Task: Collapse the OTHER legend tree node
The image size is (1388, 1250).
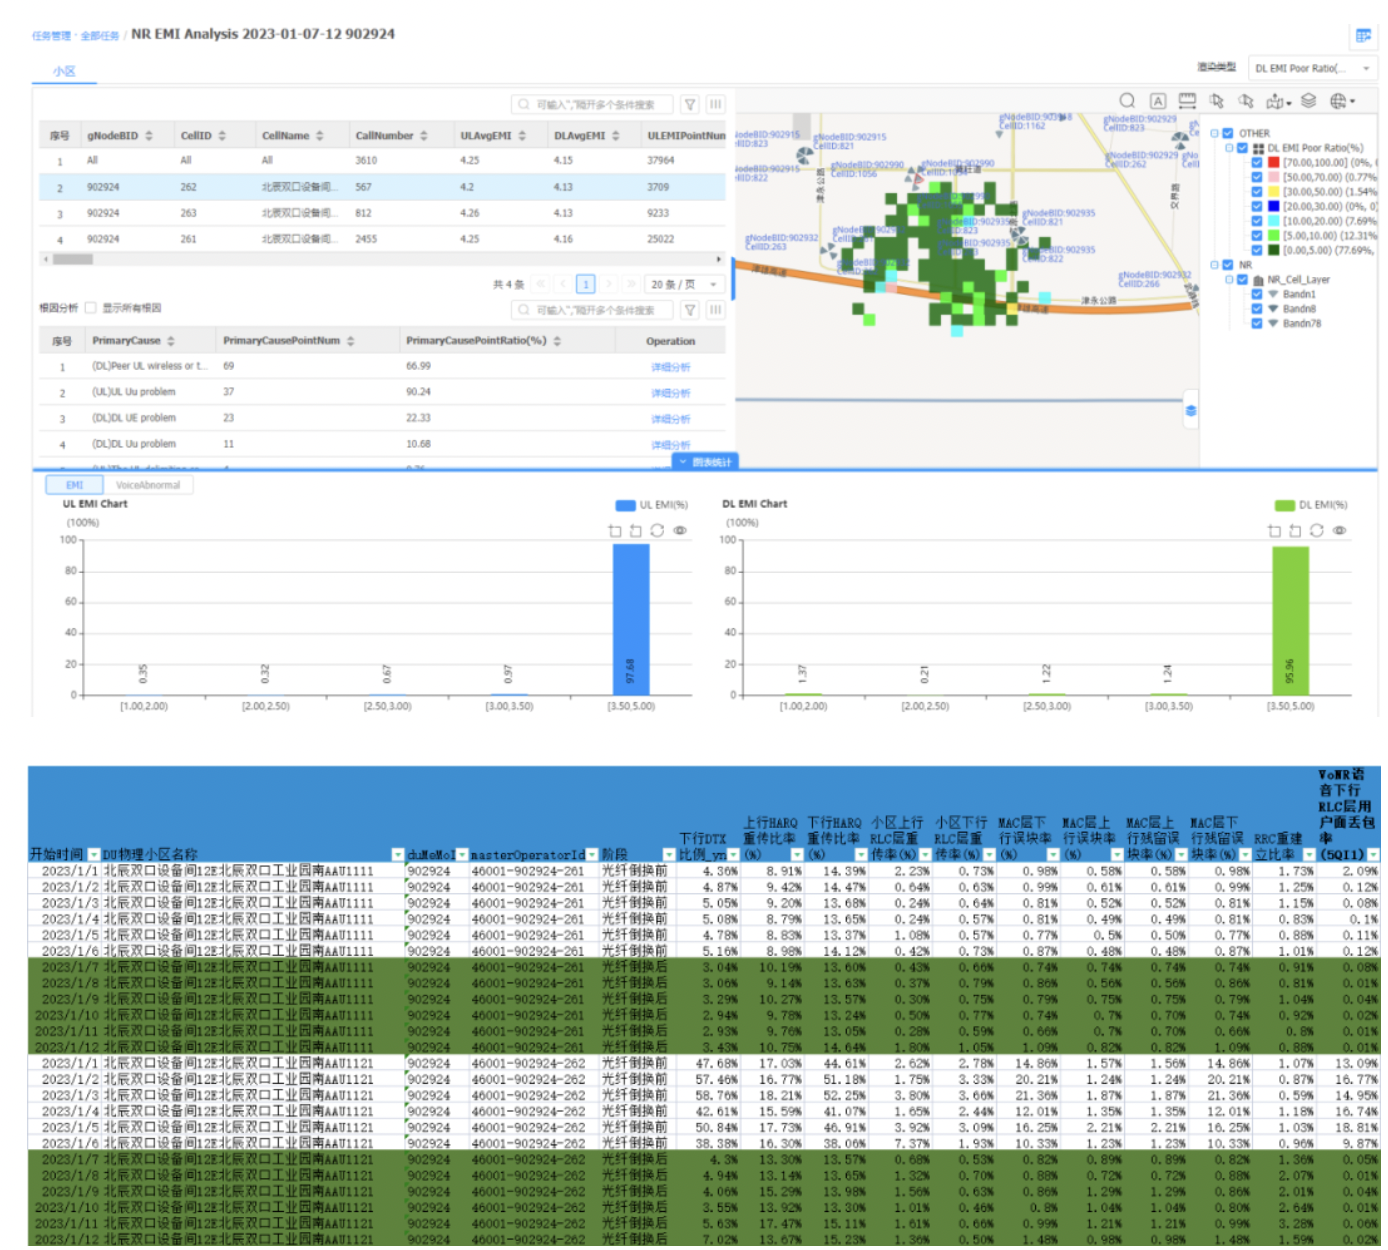Action: point(1214,133)
